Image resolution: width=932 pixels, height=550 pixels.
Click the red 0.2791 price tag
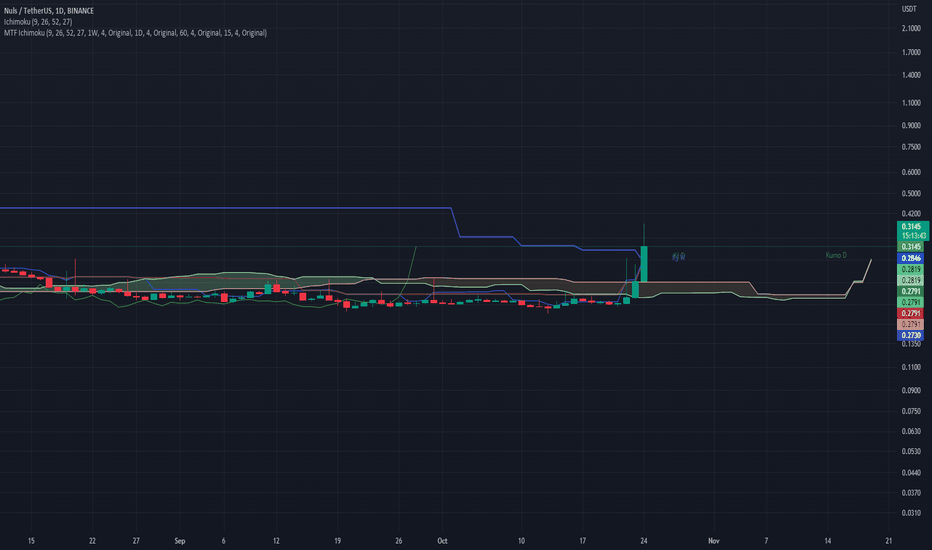[x=911, y=313]
